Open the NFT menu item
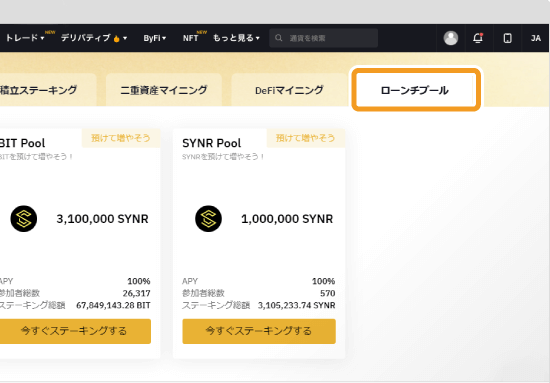This screenshot has height=383, width=550. [x=190, y=38]
